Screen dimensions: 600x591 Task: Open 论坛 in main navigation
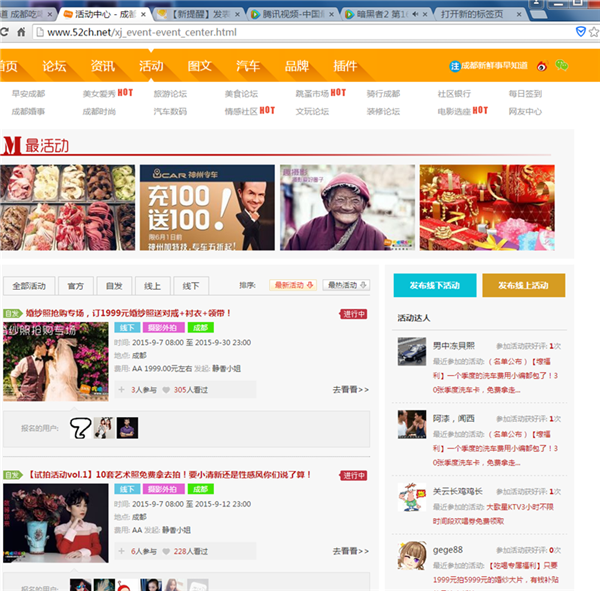pyautogui.click(x=54, y=66)
